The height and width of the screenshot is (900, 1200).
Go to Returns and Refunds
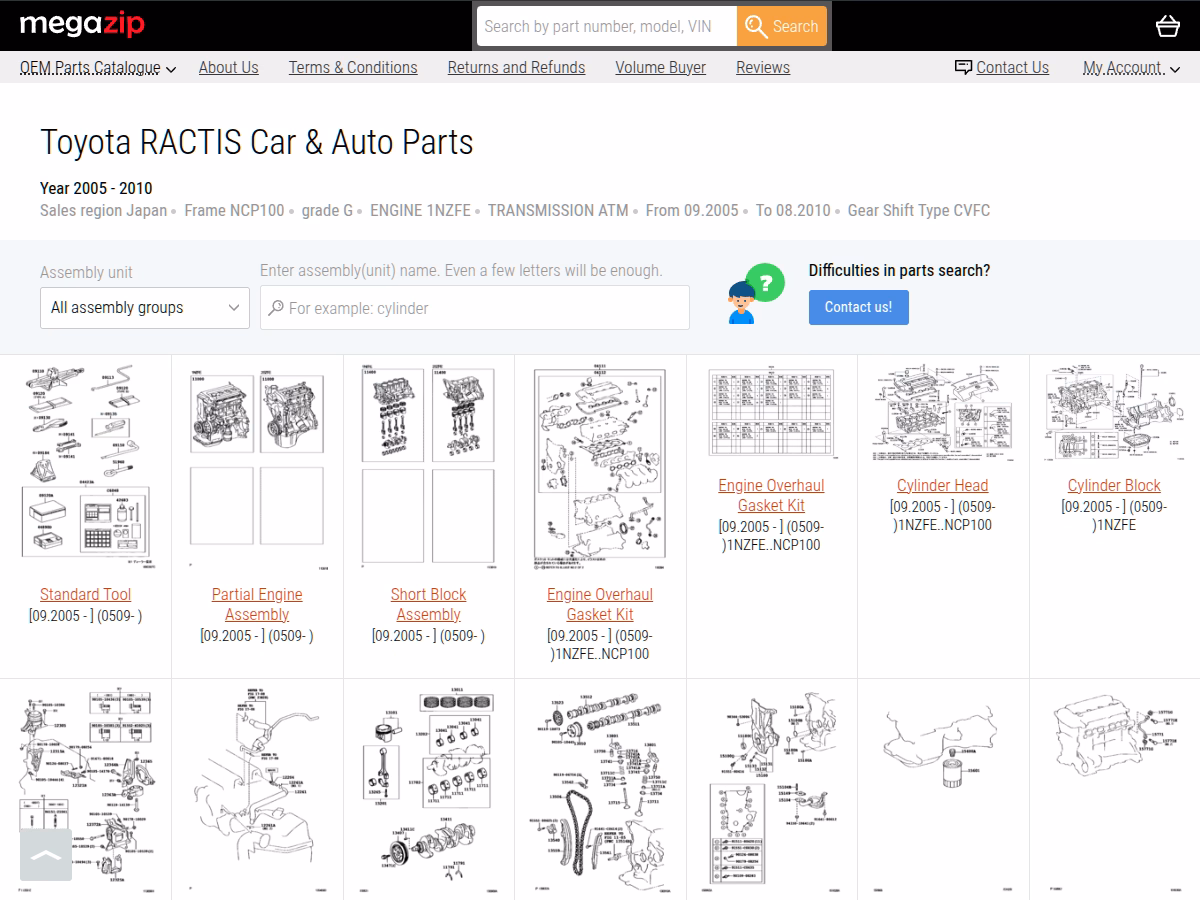pos(516,68)
